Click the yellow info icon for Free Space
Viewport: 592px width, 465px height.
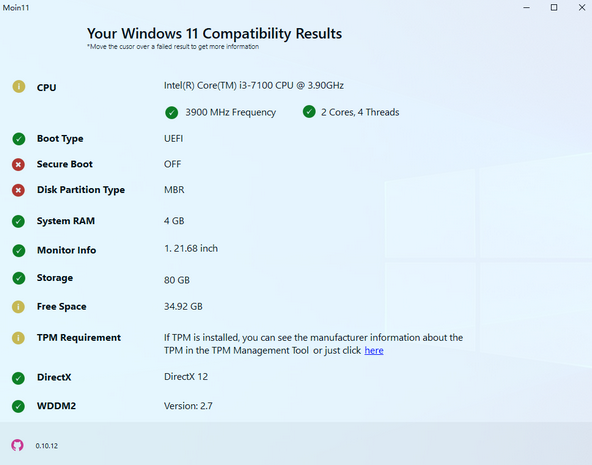18,307
